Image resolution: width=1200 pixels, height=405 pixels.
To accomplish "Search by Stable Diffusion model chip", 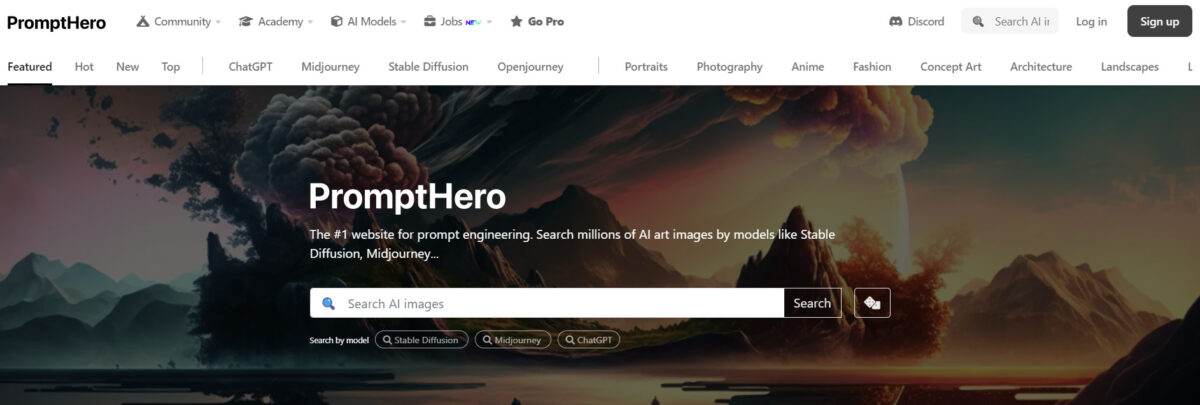I will click(421, 340).
